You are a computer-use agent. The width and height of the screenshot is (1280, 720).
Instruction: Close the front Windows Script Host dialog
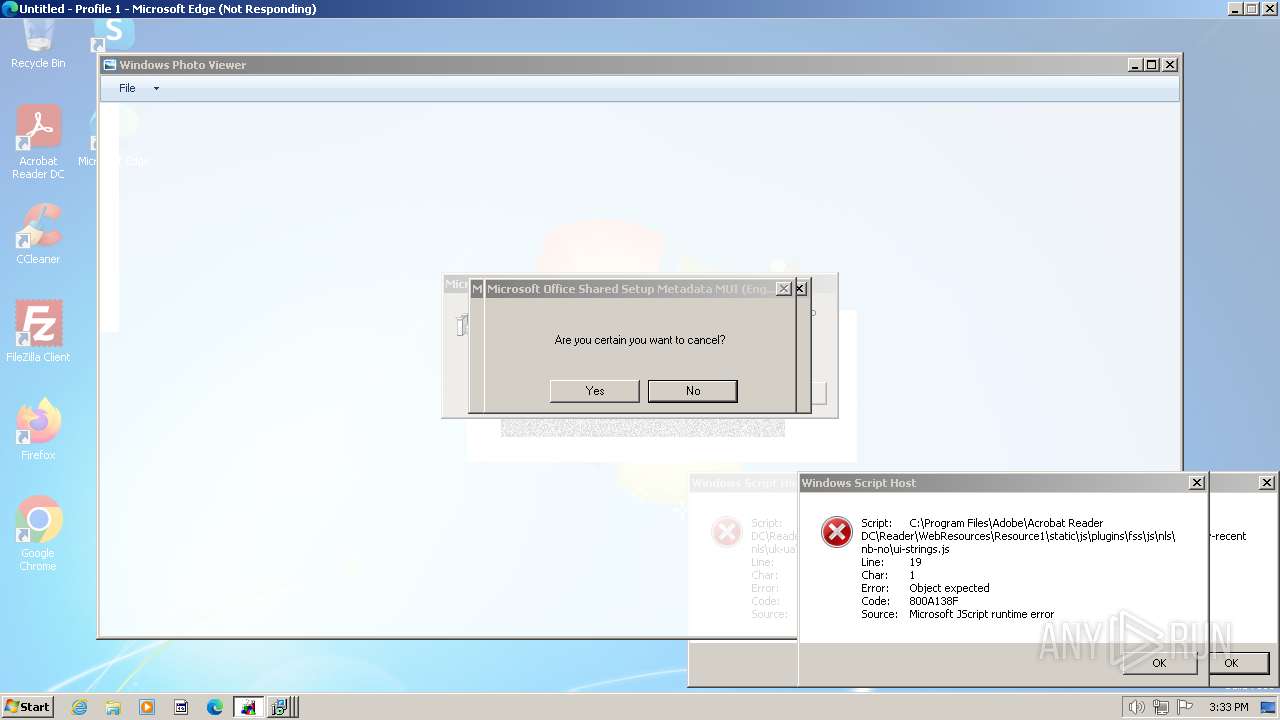[x=1197, y=483]
